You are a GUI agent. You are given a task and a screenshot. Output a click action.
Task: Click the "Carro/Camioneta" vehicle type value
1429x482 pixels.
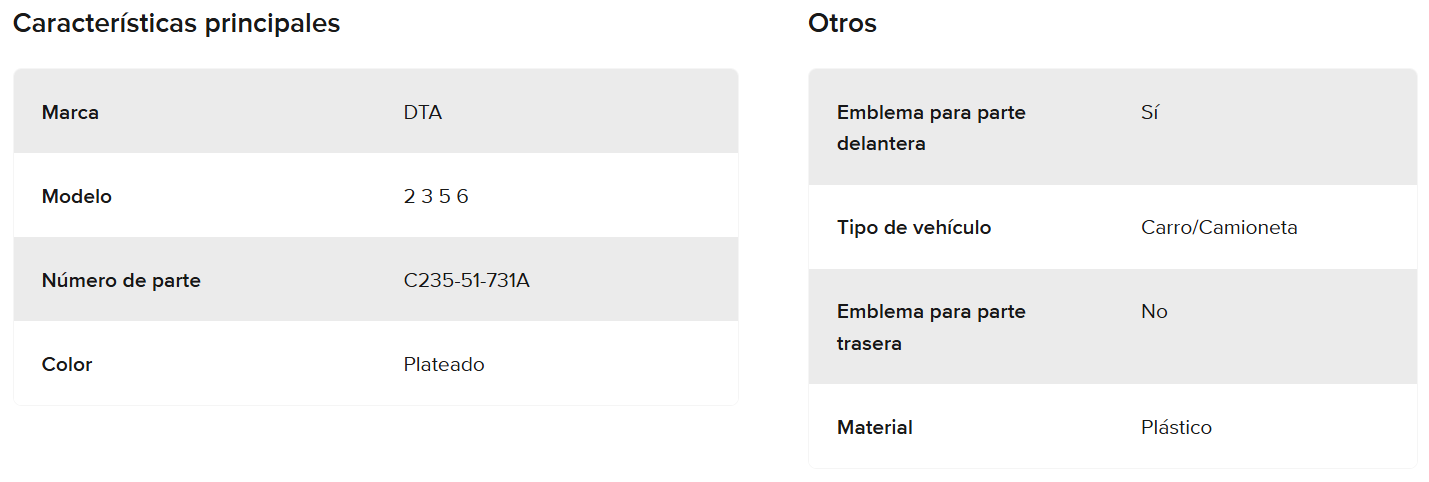(1219, 227)
